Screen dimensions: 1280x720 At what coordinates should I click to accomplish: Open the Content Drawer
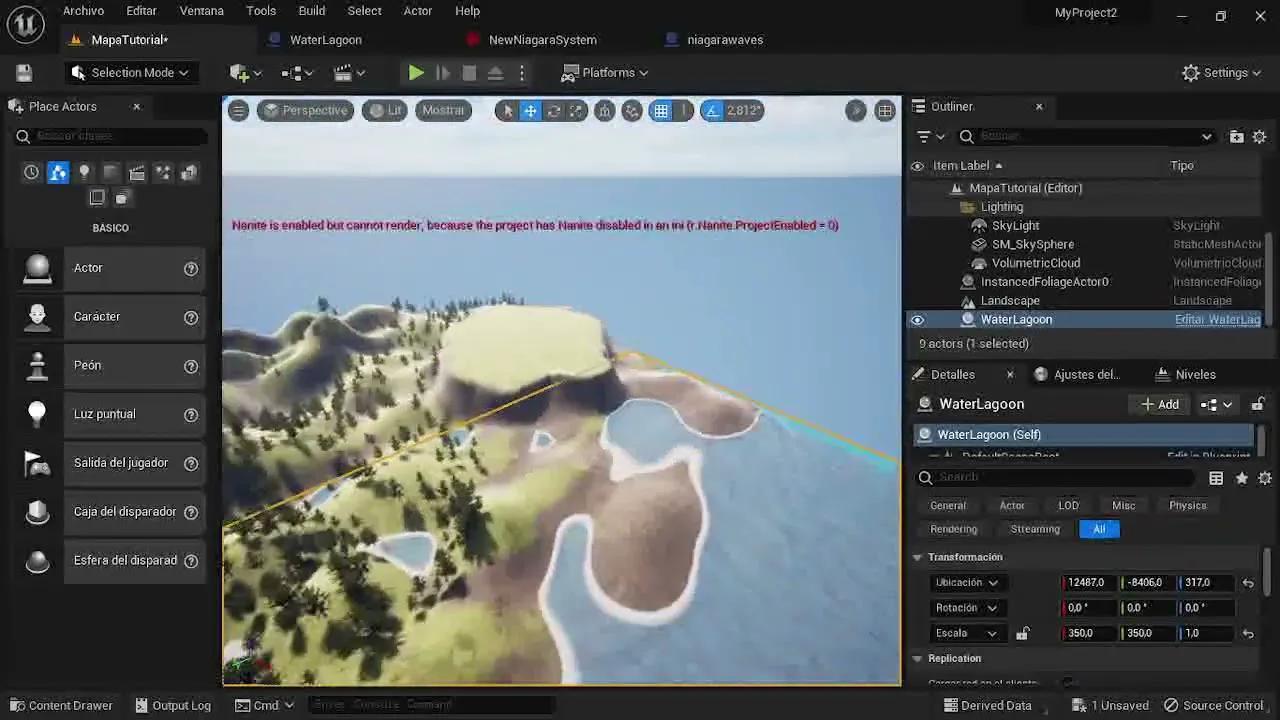pos(62,705)
